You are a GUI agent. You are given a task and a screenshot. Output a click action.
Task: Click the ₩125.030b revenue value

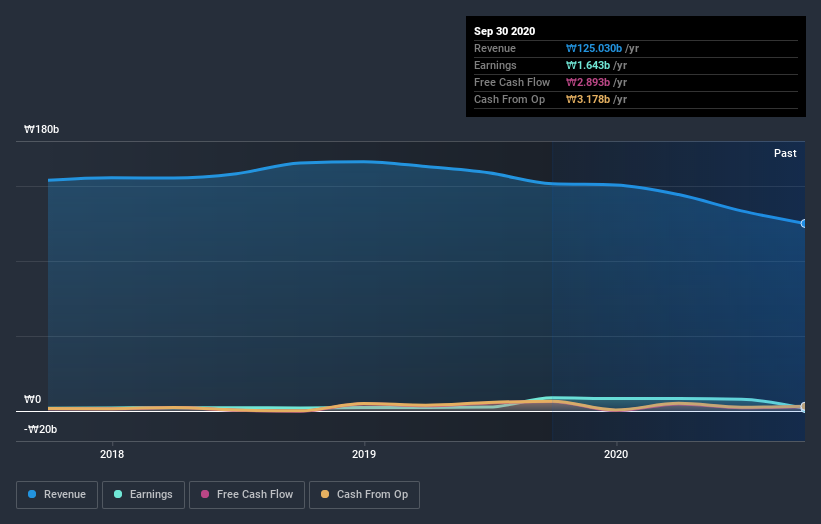[x=594, y=48]
